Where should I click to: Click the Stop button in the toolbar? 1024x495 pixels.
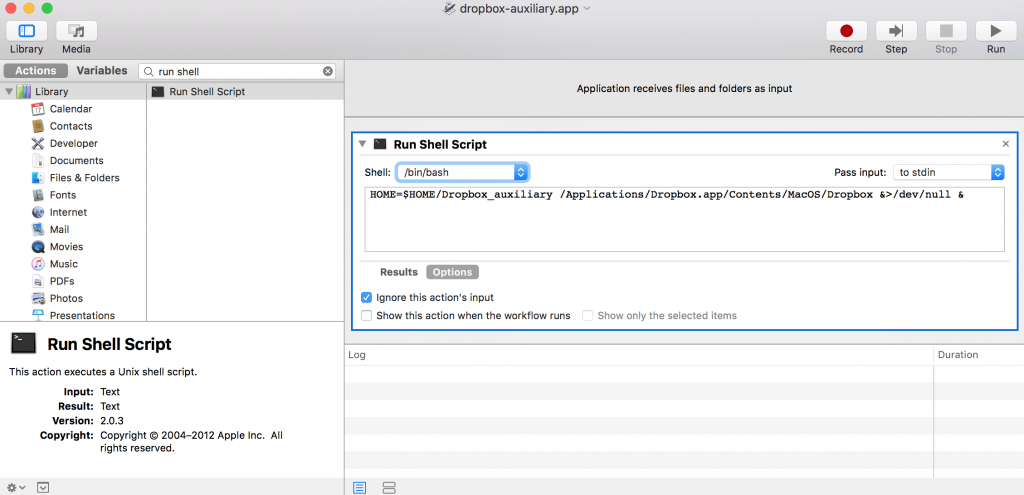tap(946, 31)
